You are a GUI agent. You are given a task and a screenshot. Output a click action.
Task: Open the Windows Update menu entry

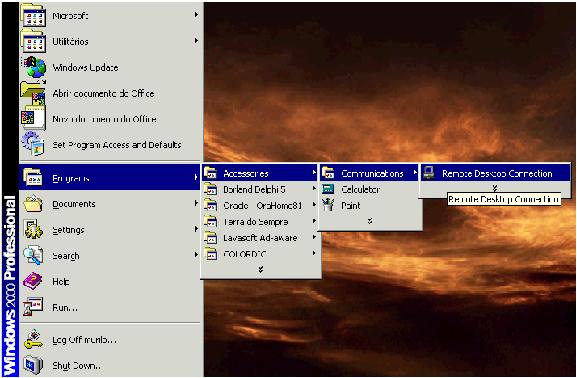click(x=111, y=67)
